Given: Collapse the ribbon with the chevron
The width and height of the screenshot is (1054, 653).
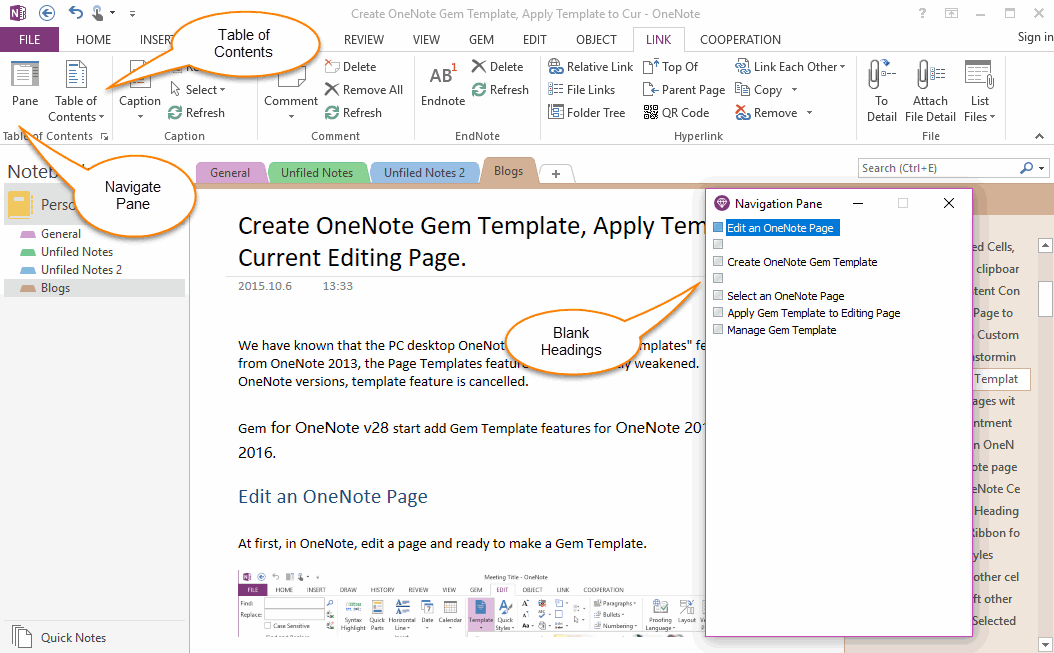Looking at the screenshot, I should [1039, 136].
